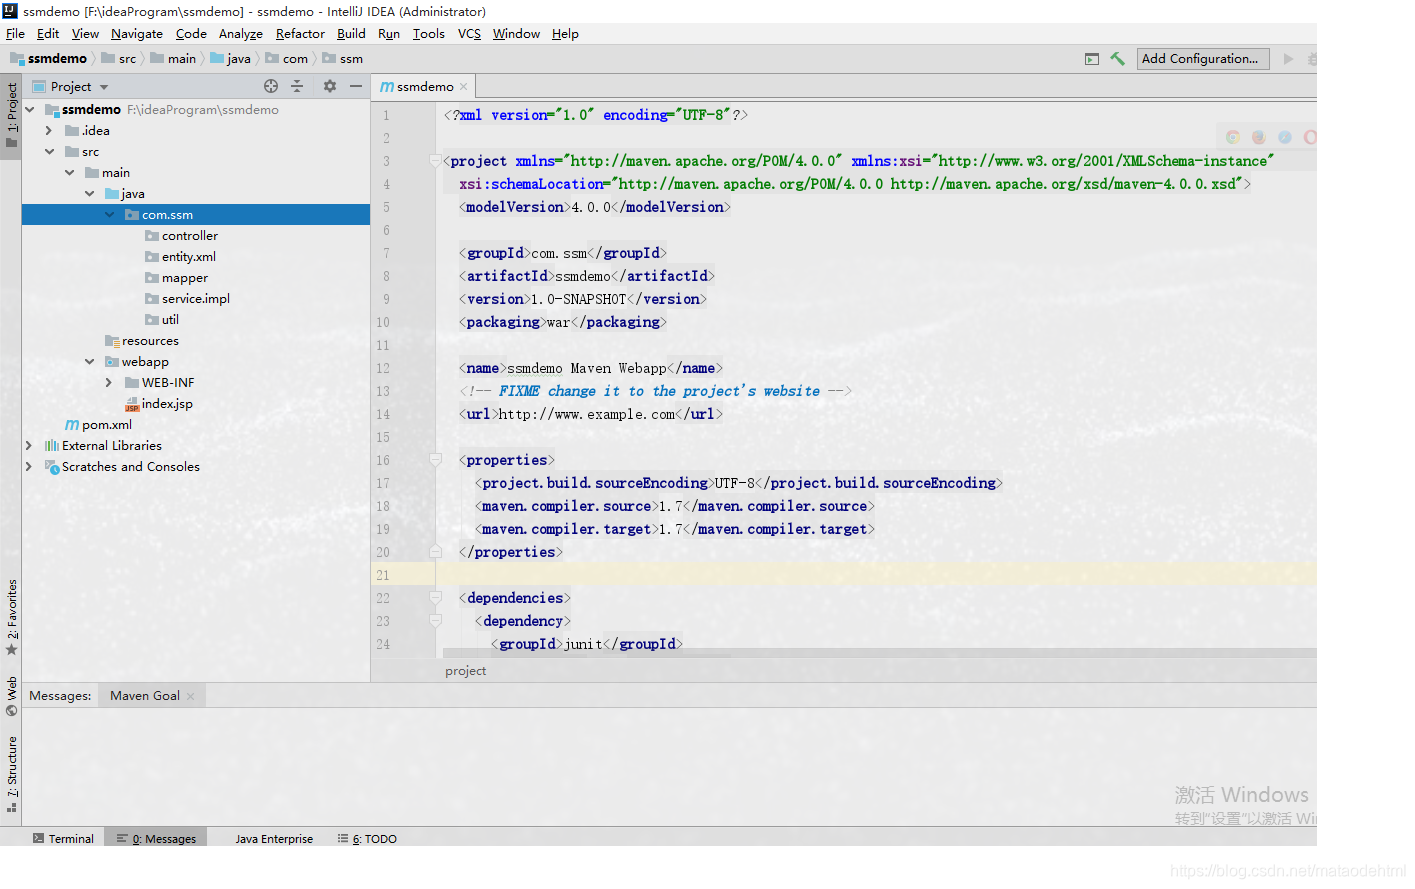Fold the dependencies block at line 22
1415x889 pixels.
point(436,598)
